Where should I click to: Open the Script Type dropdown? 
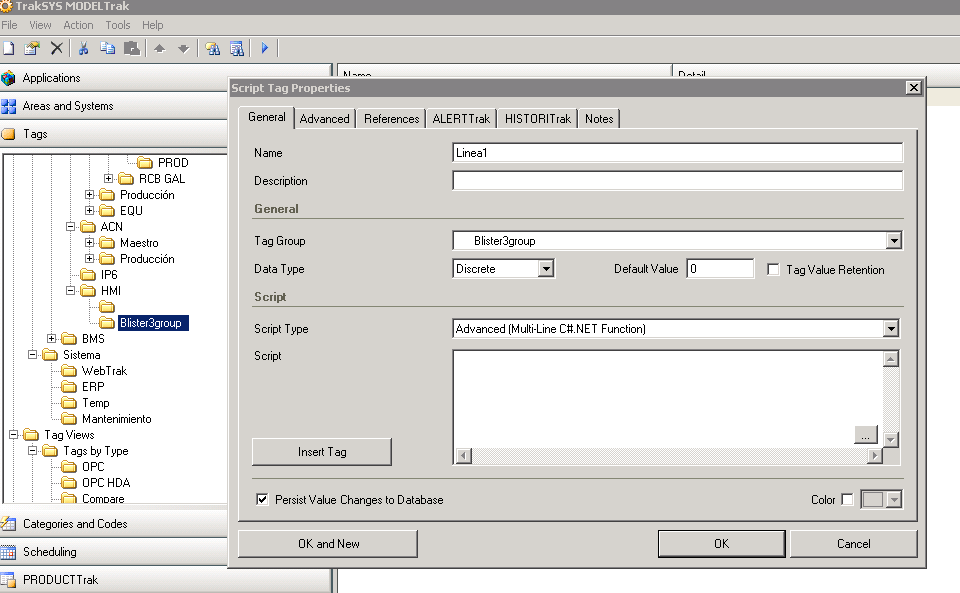pos(891,329)
